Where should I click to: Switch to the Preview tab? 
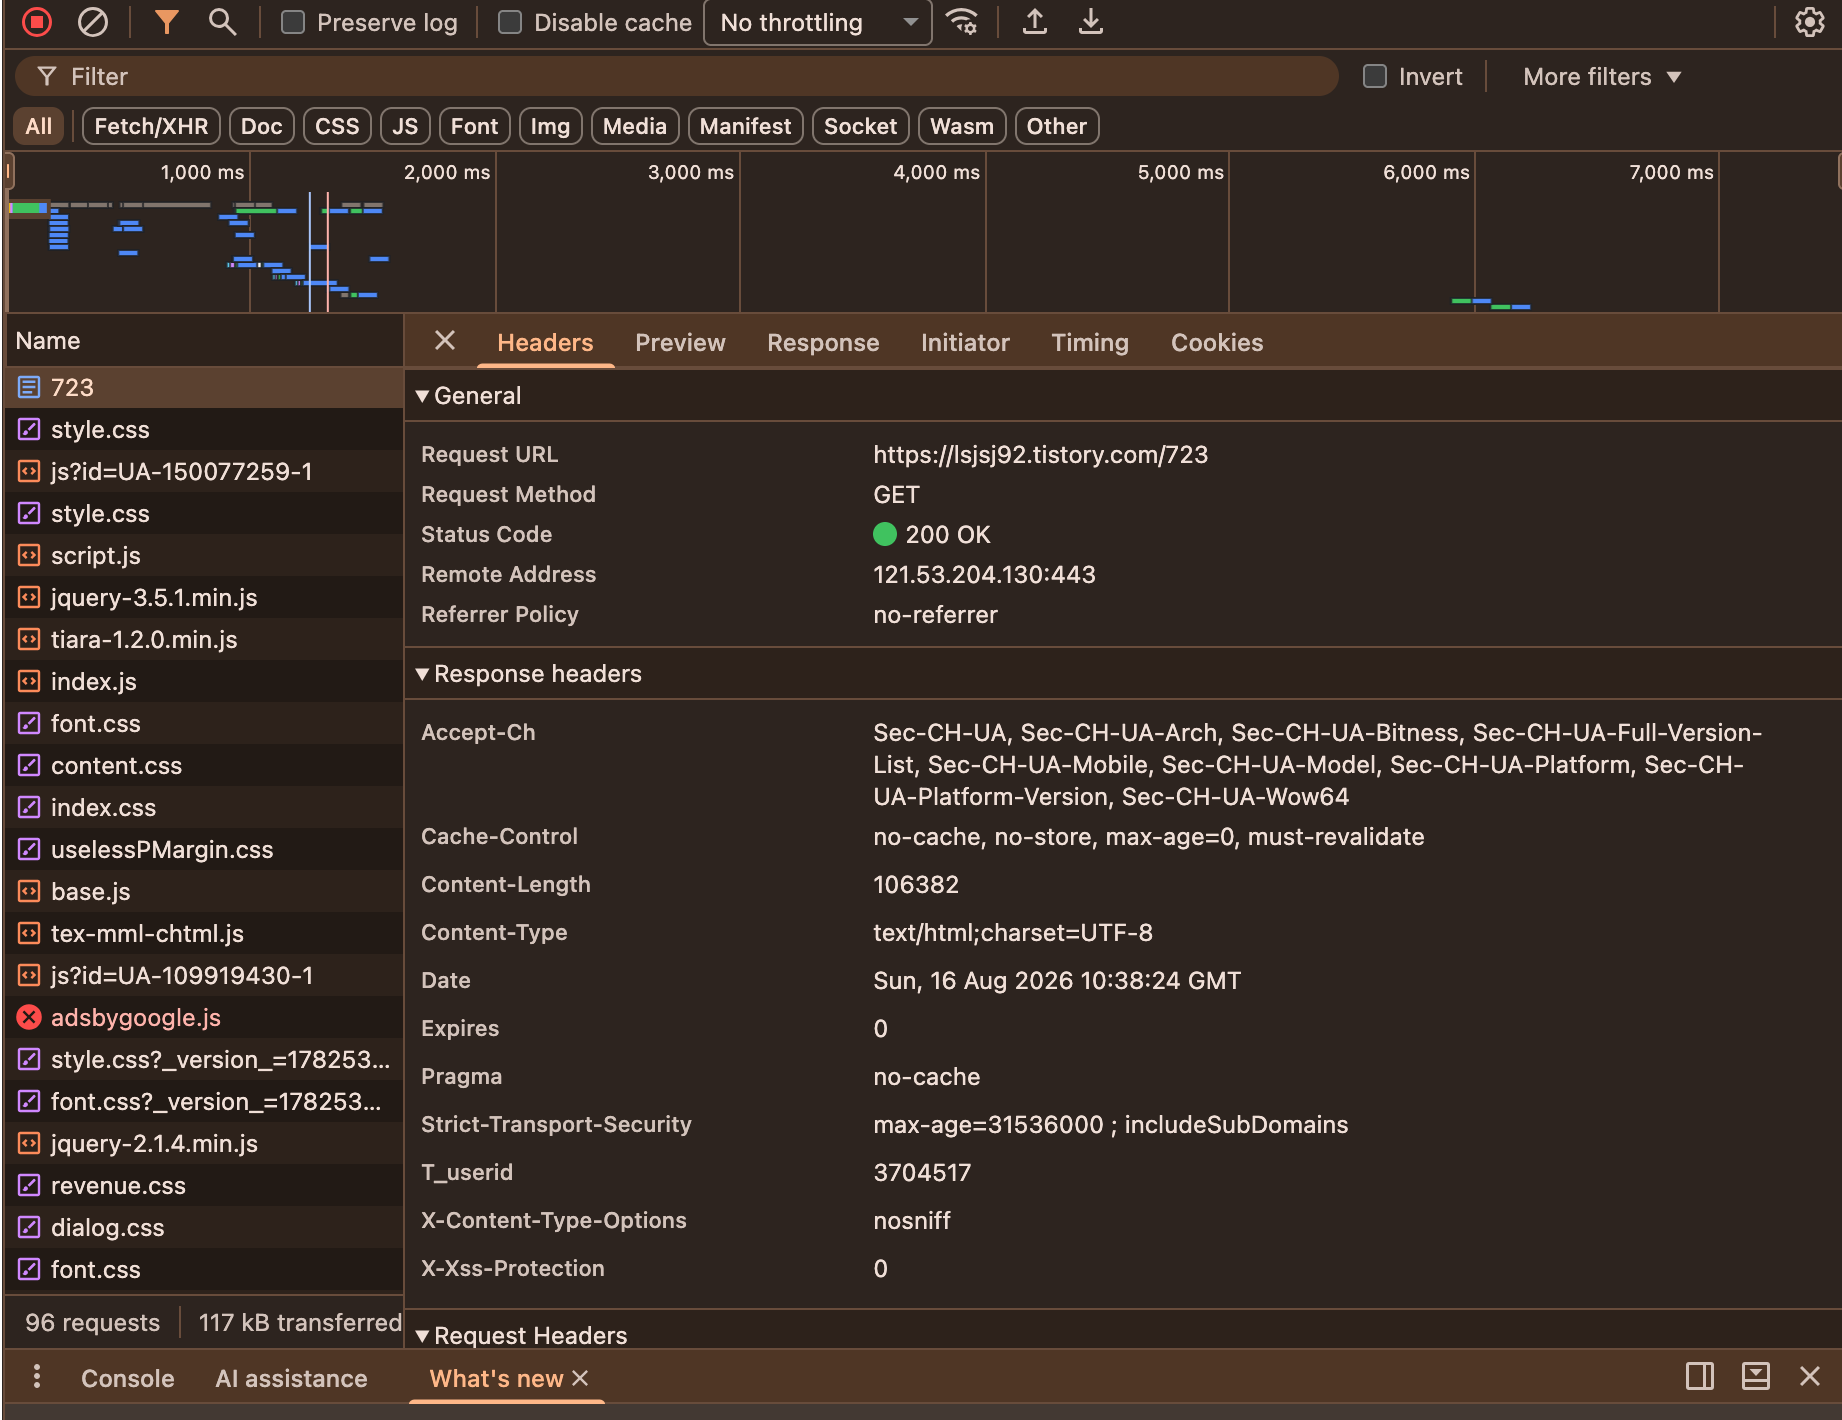(680, 342)
